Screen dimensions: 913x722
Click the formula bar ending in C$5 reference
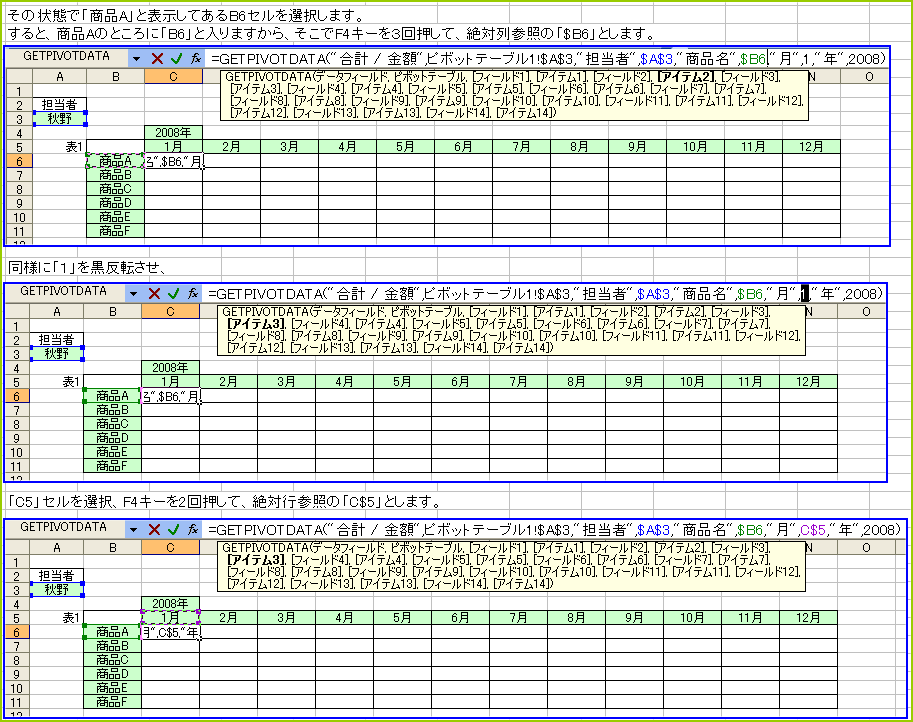554,529
